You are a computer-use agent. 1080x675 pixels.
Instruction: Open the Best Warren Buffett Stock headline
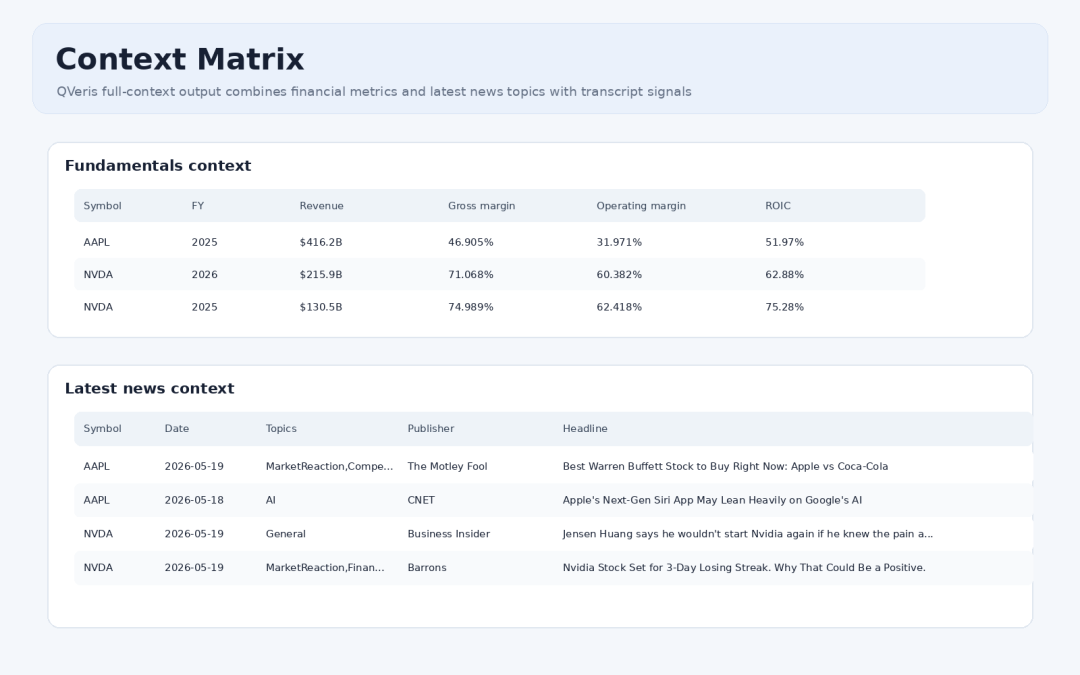click(725, 466)
